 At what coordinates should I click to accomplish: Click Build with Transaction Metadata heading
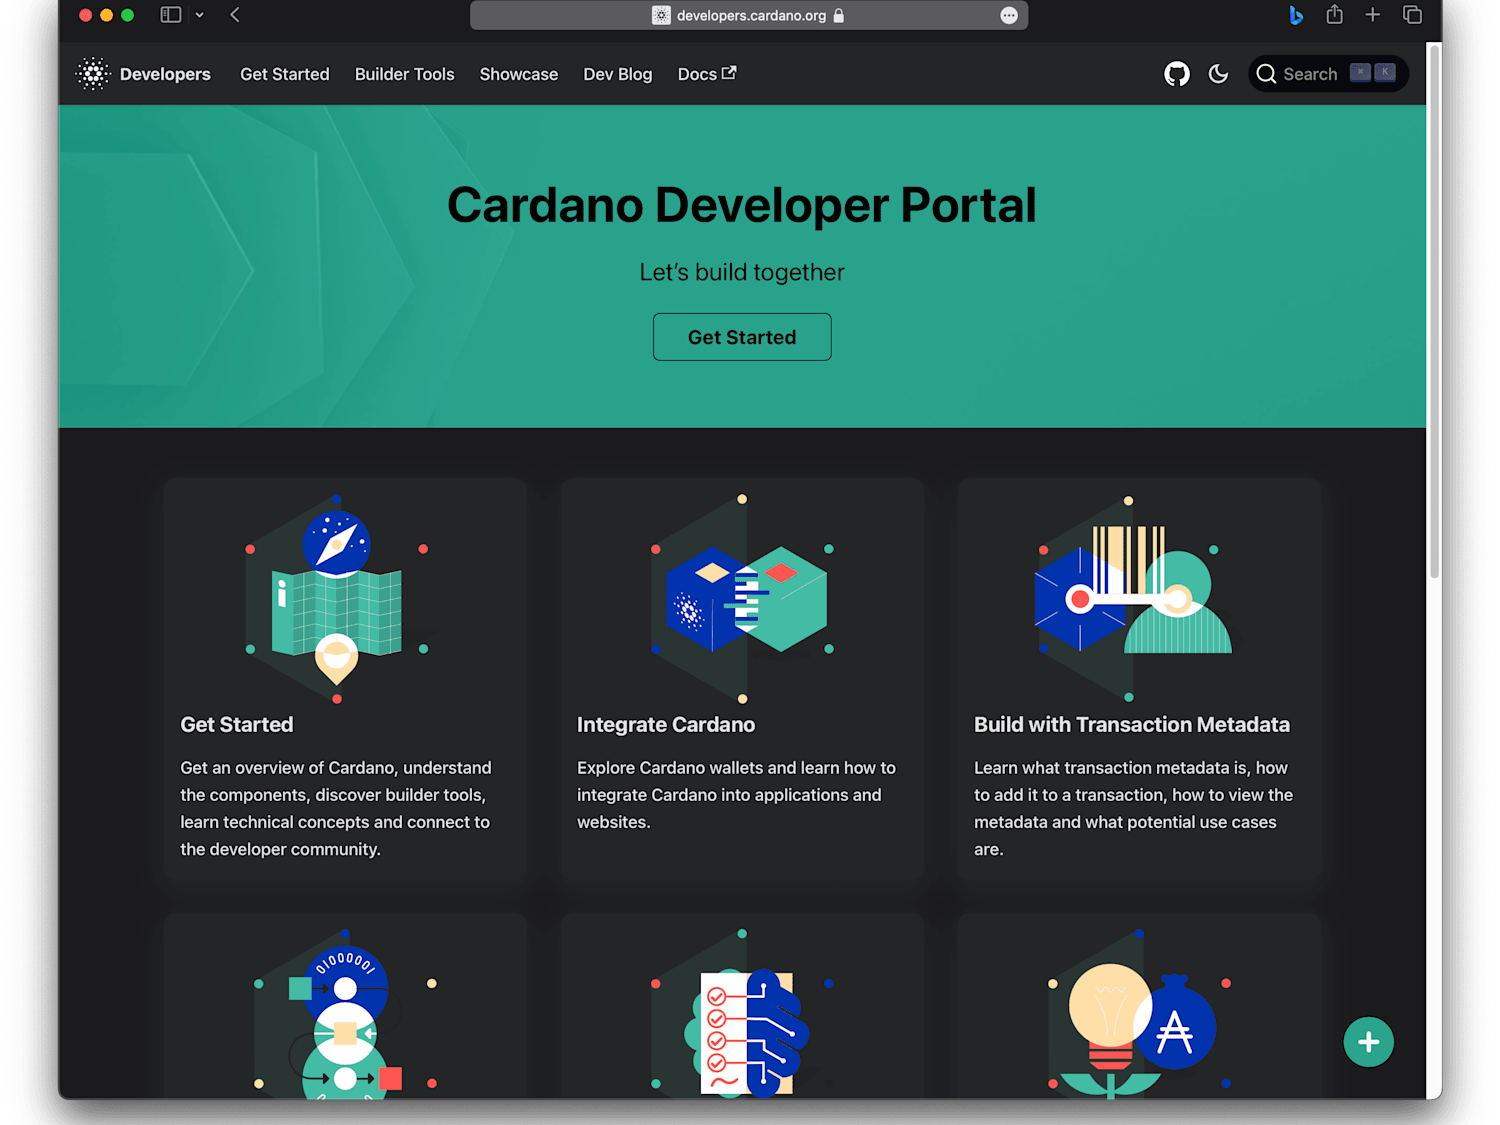pyautogui.click(x=1132, y=725)
